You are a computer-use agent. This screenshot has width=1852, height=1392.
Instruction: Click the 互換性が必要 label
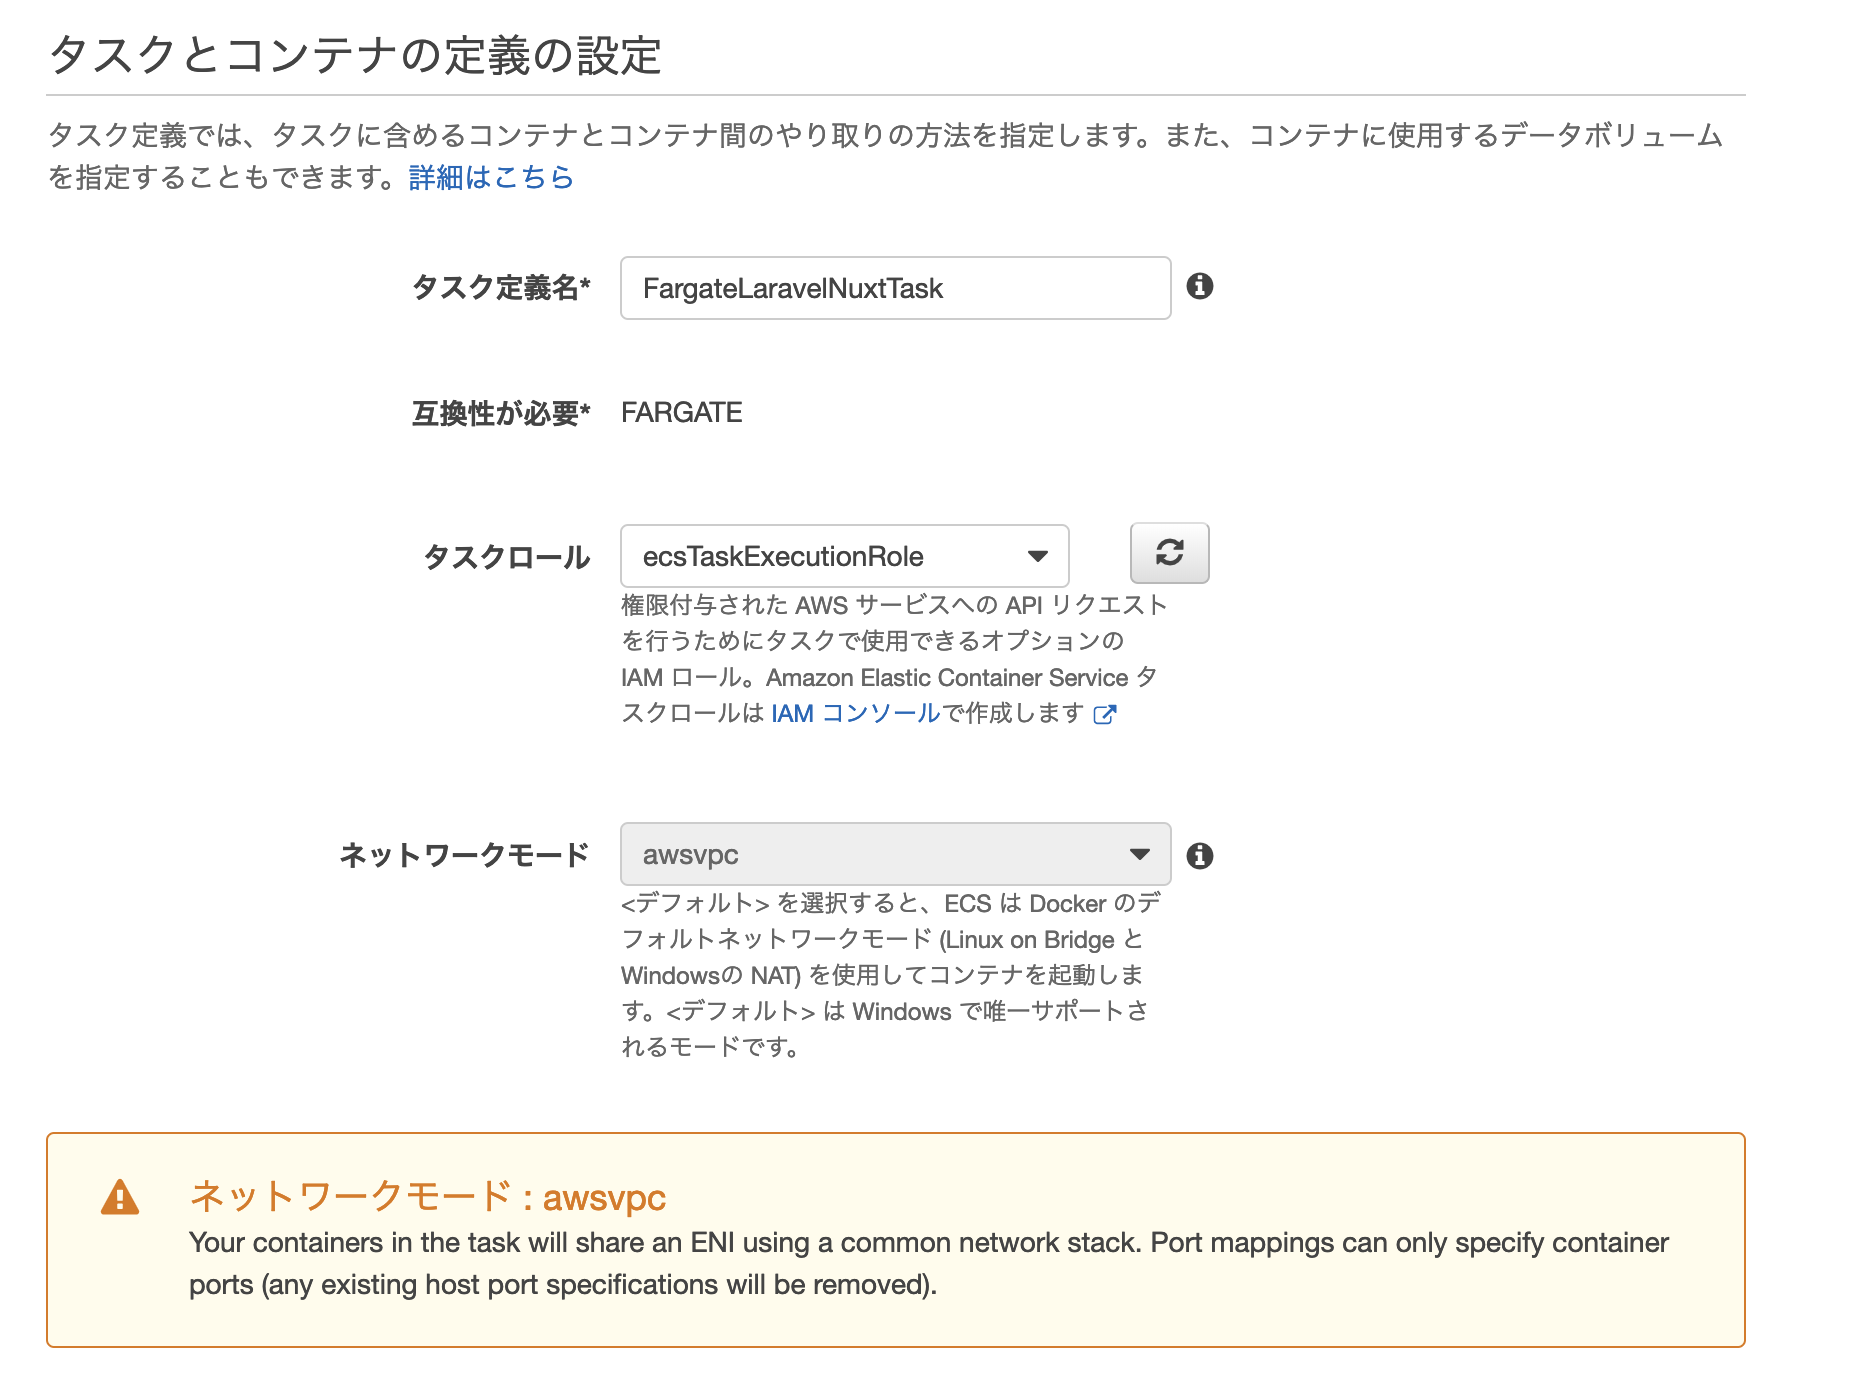pos(501,413)
